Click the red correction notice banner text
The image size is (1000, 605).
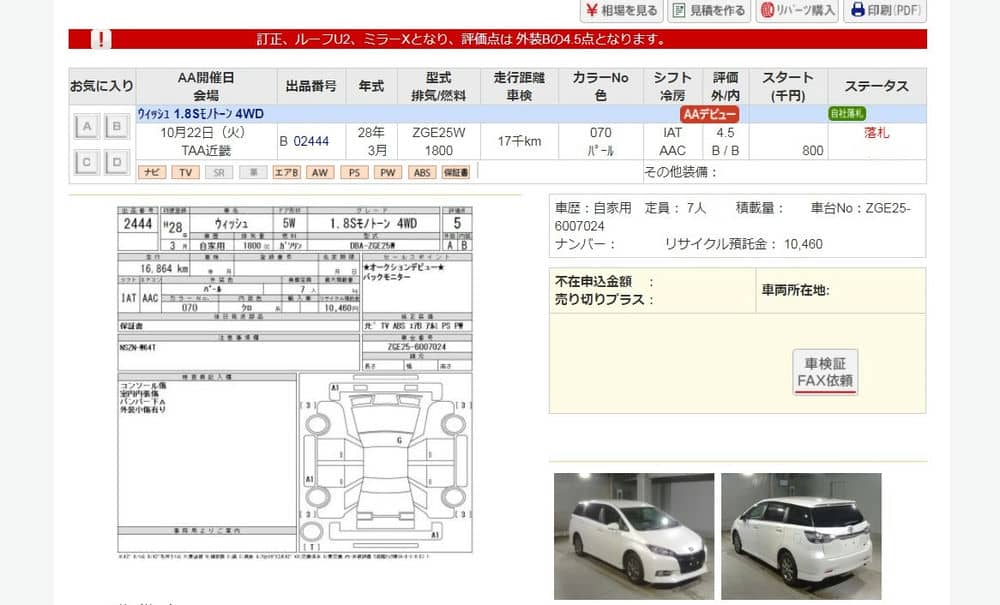tap(462, 39)
